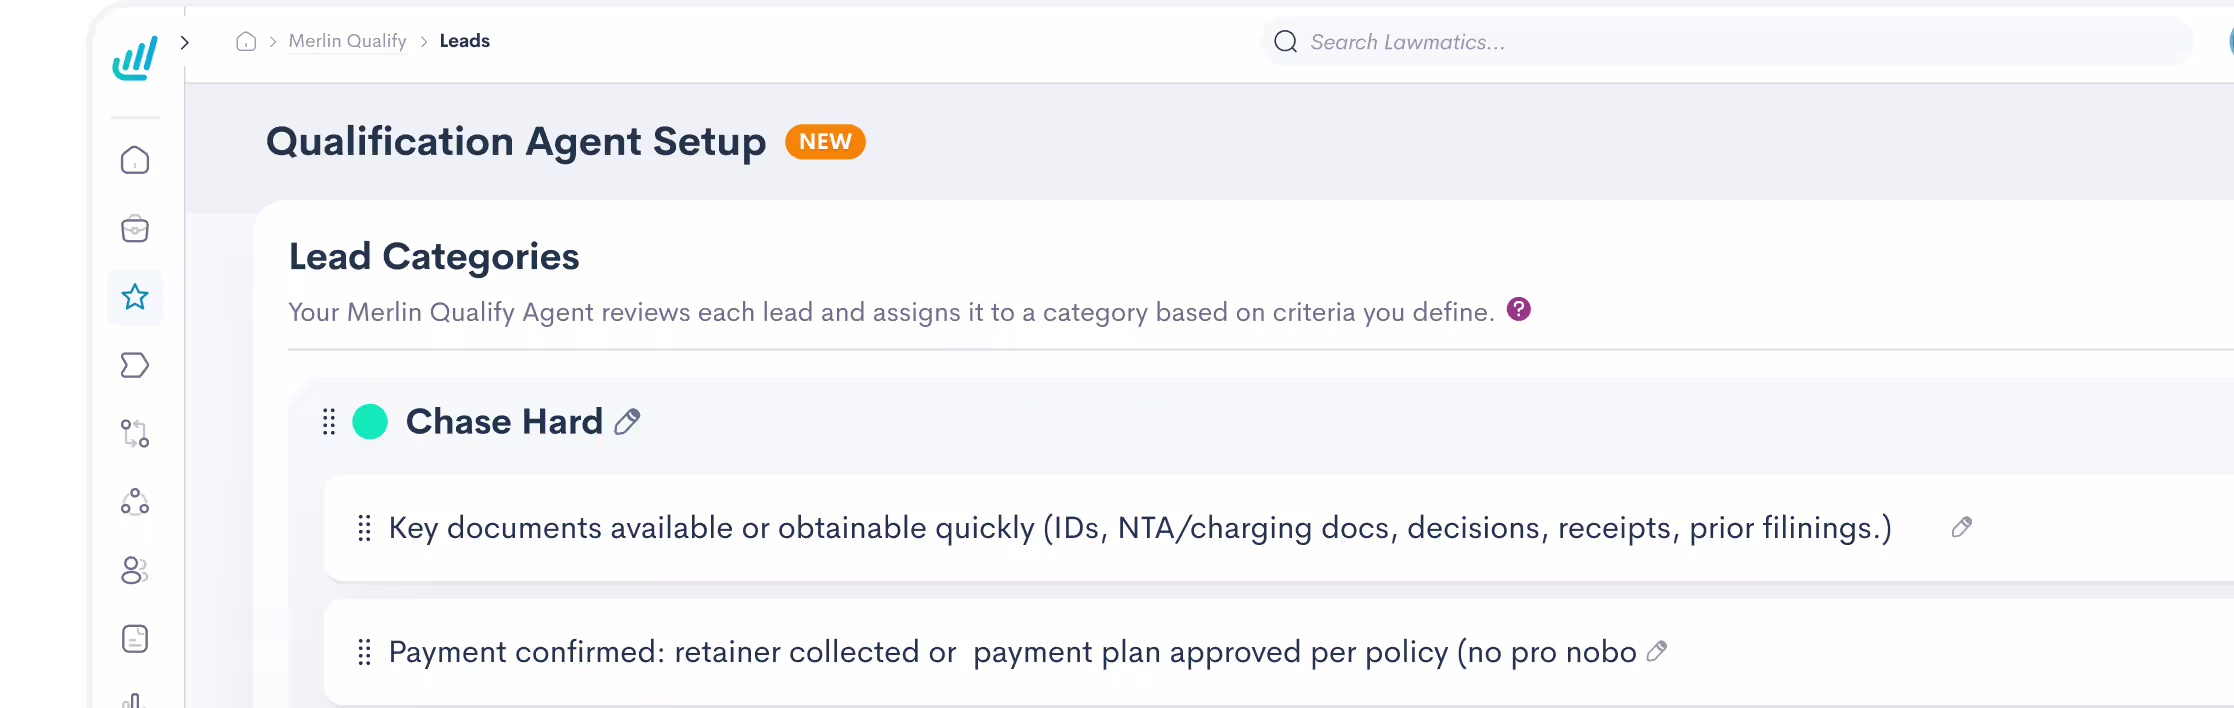Focus the Search Lawmatics field
Image resolution: width=2234 pixels, height=708 pixels.
tap(1727, 41)
